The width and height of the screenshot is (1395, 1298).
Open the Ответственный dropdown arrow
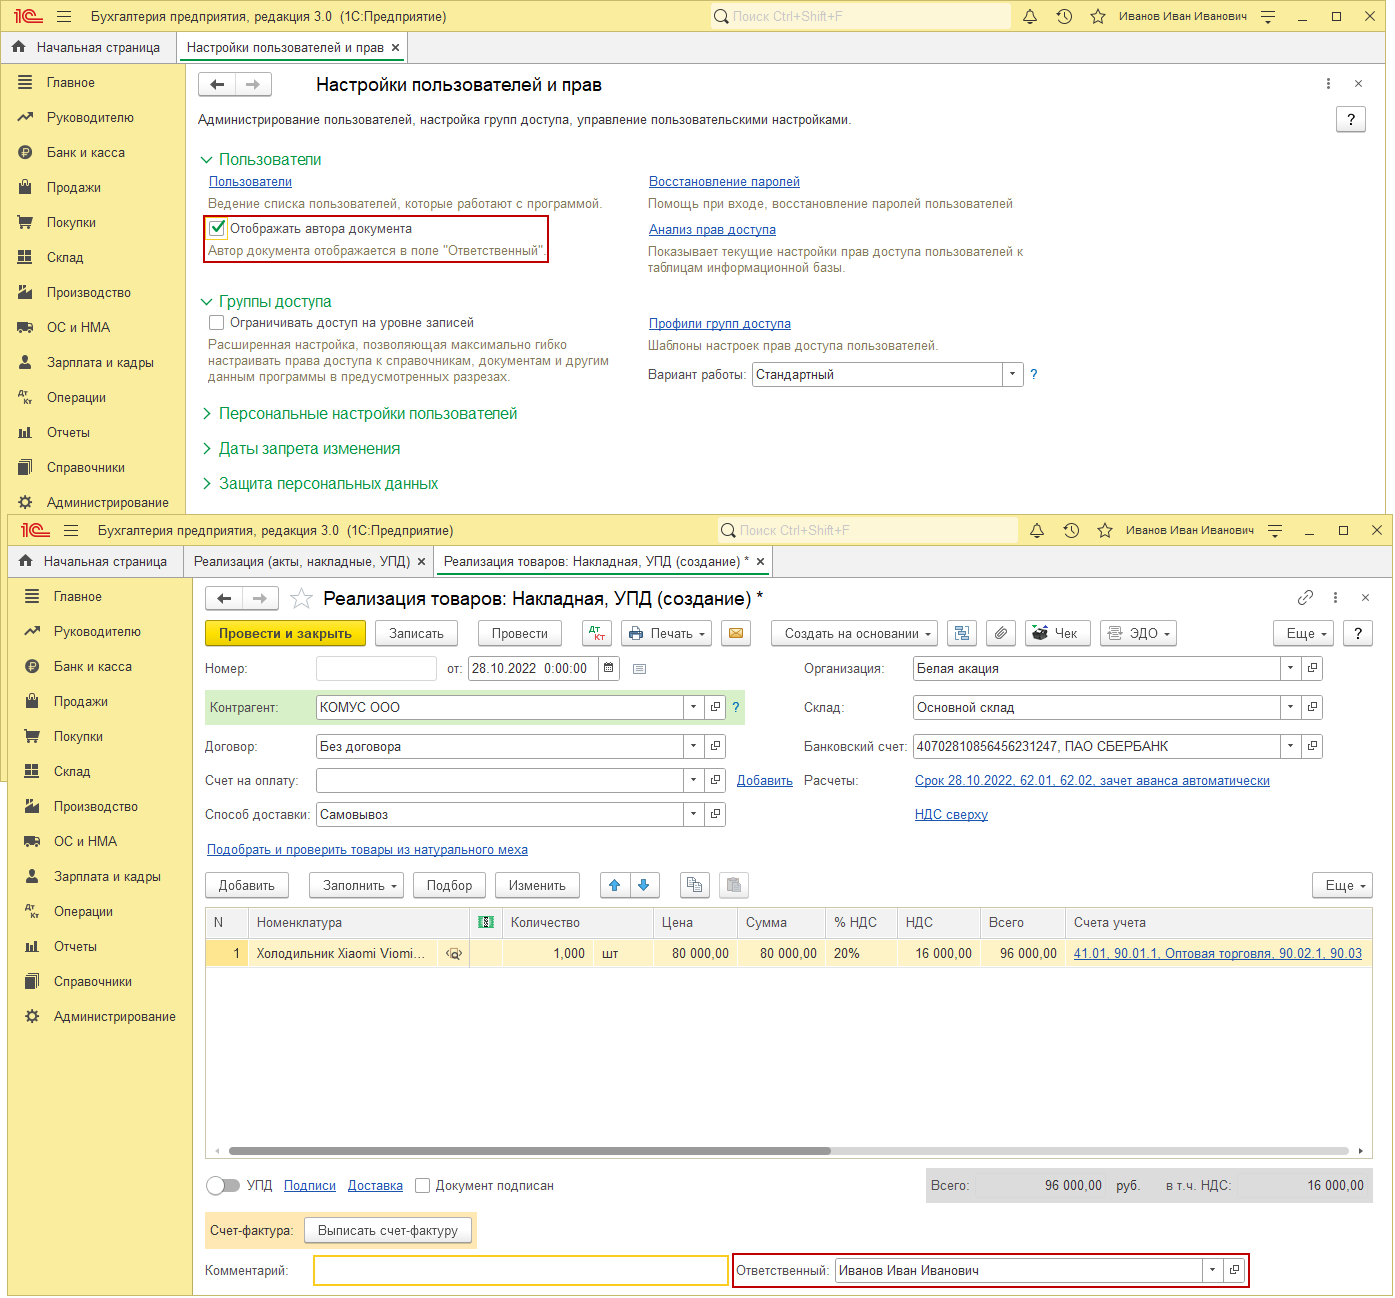(x=1213, y=1270)
